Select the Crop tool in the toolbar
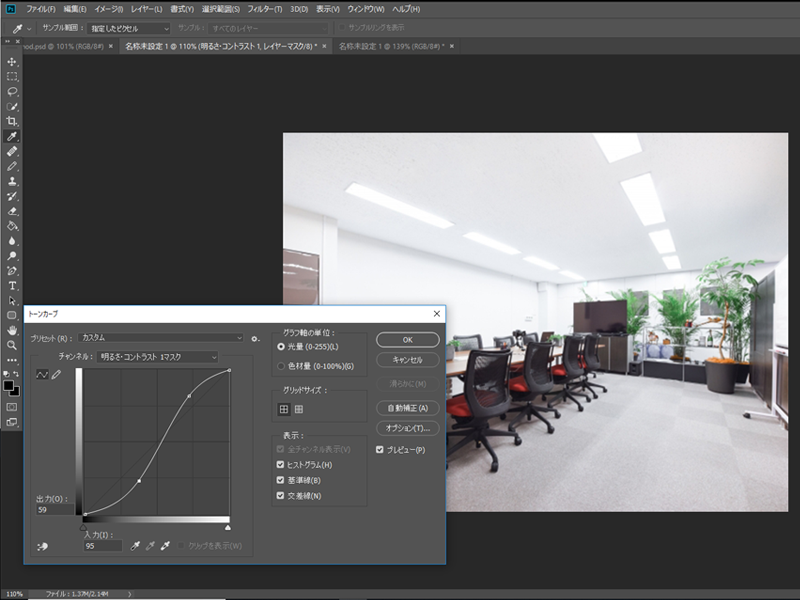The image size is (800, 600). click(x=12, y=121)
